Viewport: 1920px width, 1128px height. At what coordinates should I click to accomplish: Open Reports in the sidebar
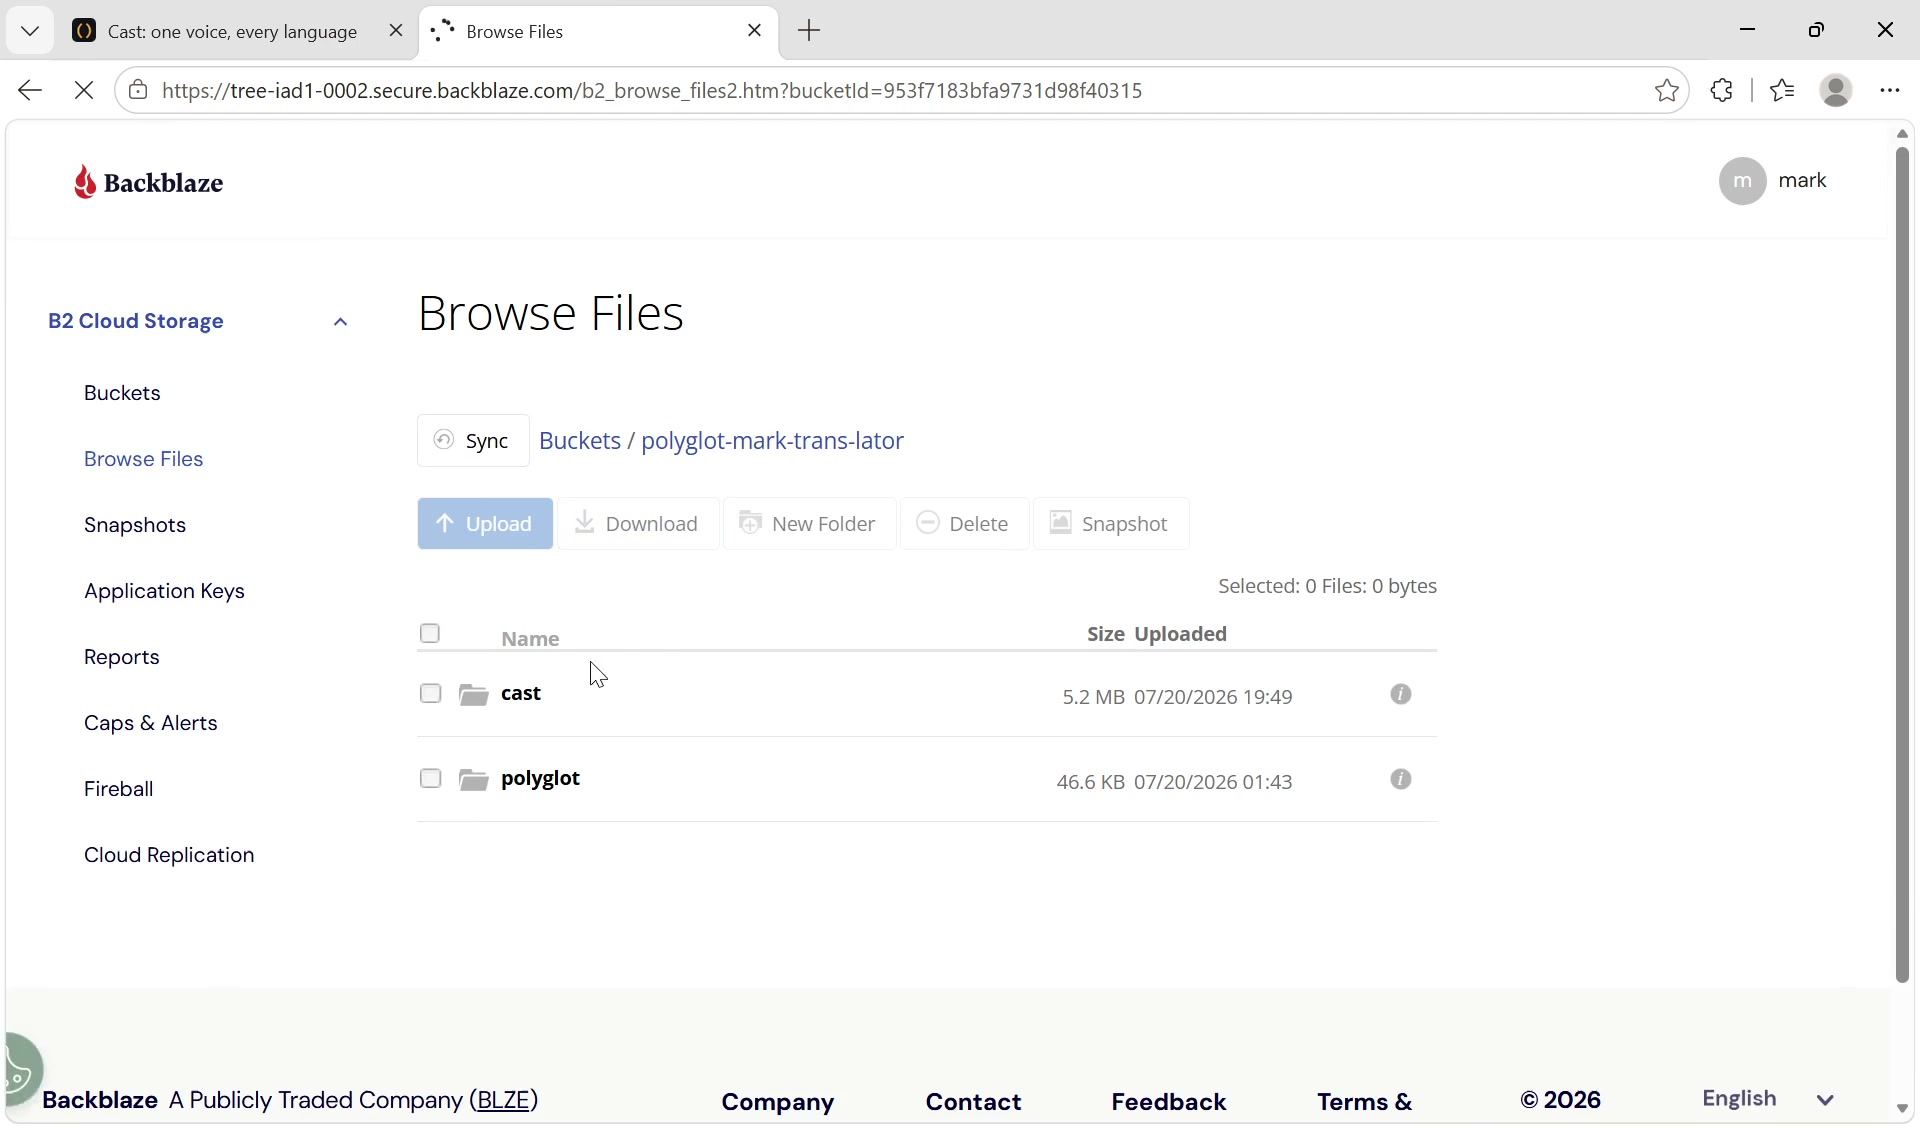click(x=122, y=657)
